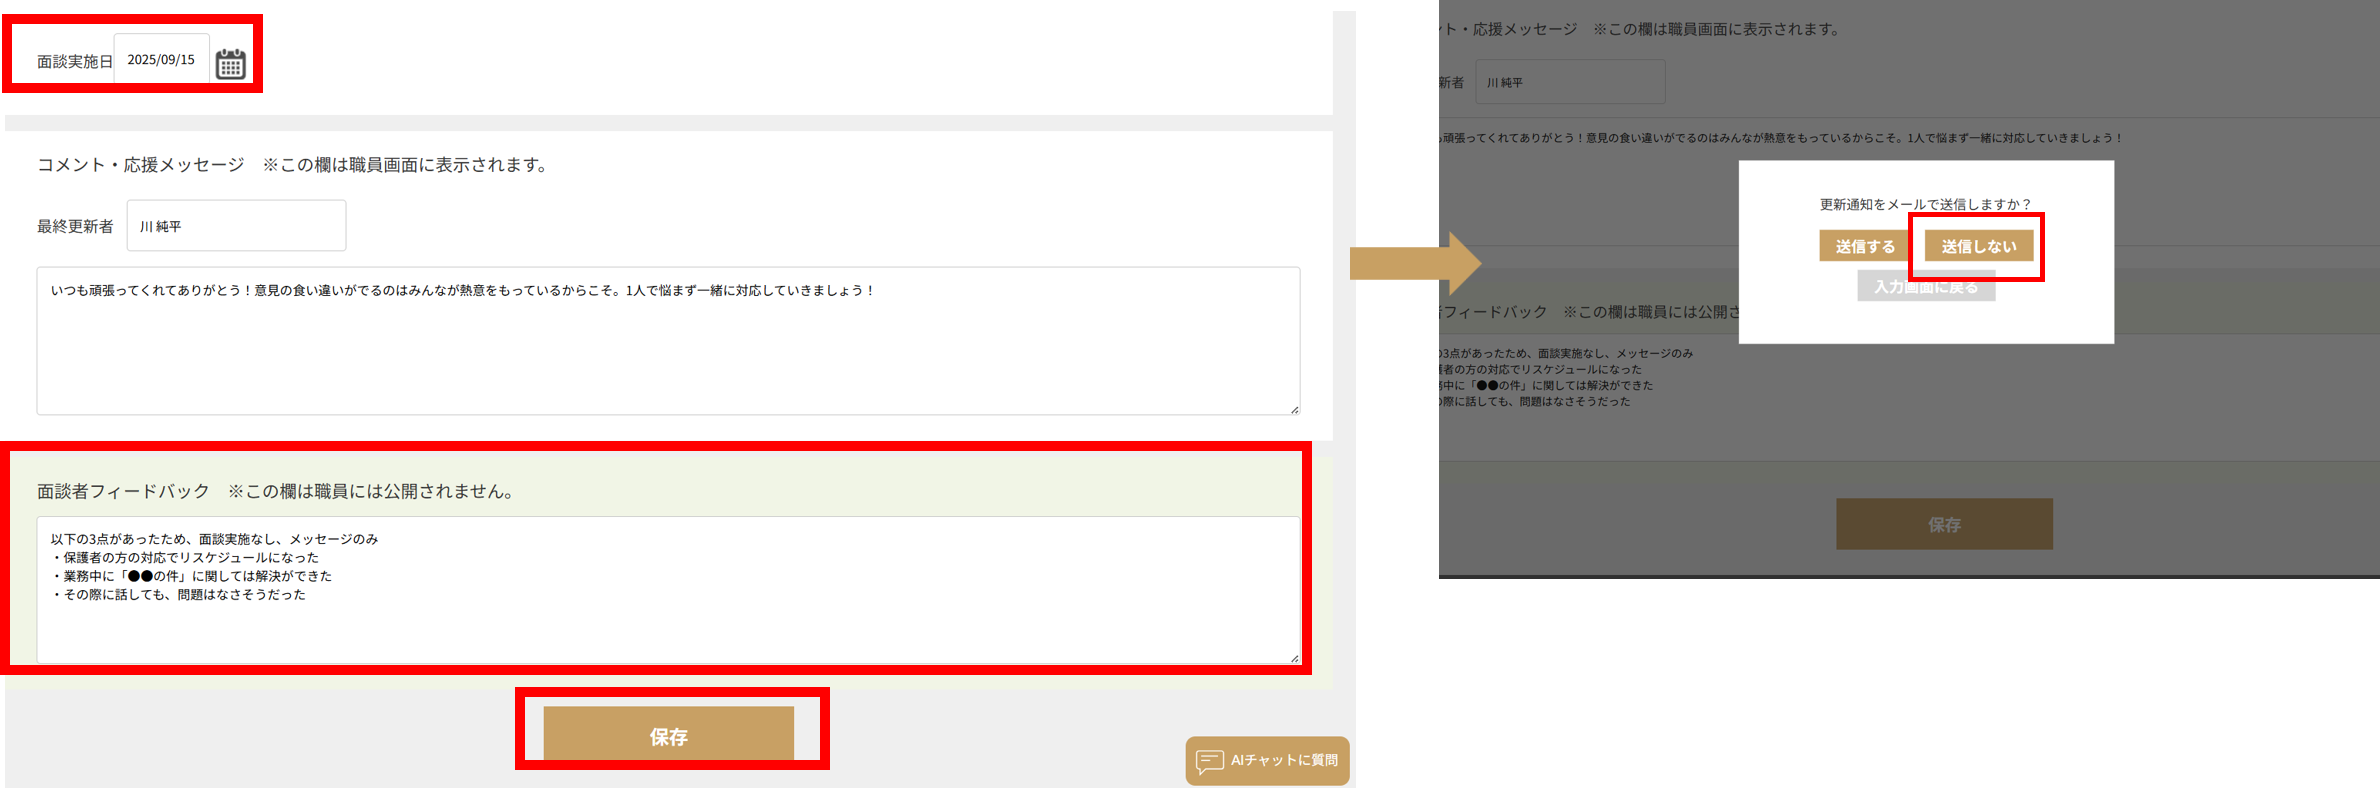Open AIチャットに質問 by clicking its text label
Screen dimensions: 2380x788
tap(1284, 760)
